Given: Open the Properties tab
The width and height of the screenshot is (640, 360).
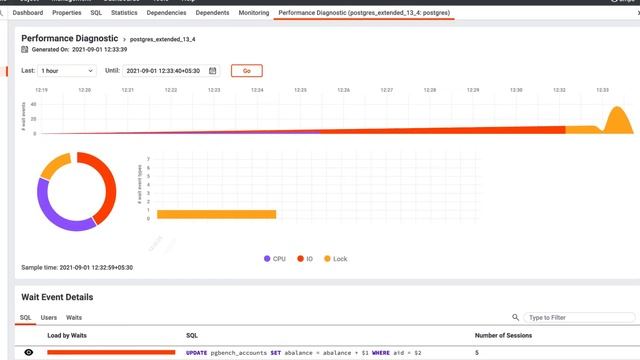Looking at the screenshot, I should pos(67,13).
